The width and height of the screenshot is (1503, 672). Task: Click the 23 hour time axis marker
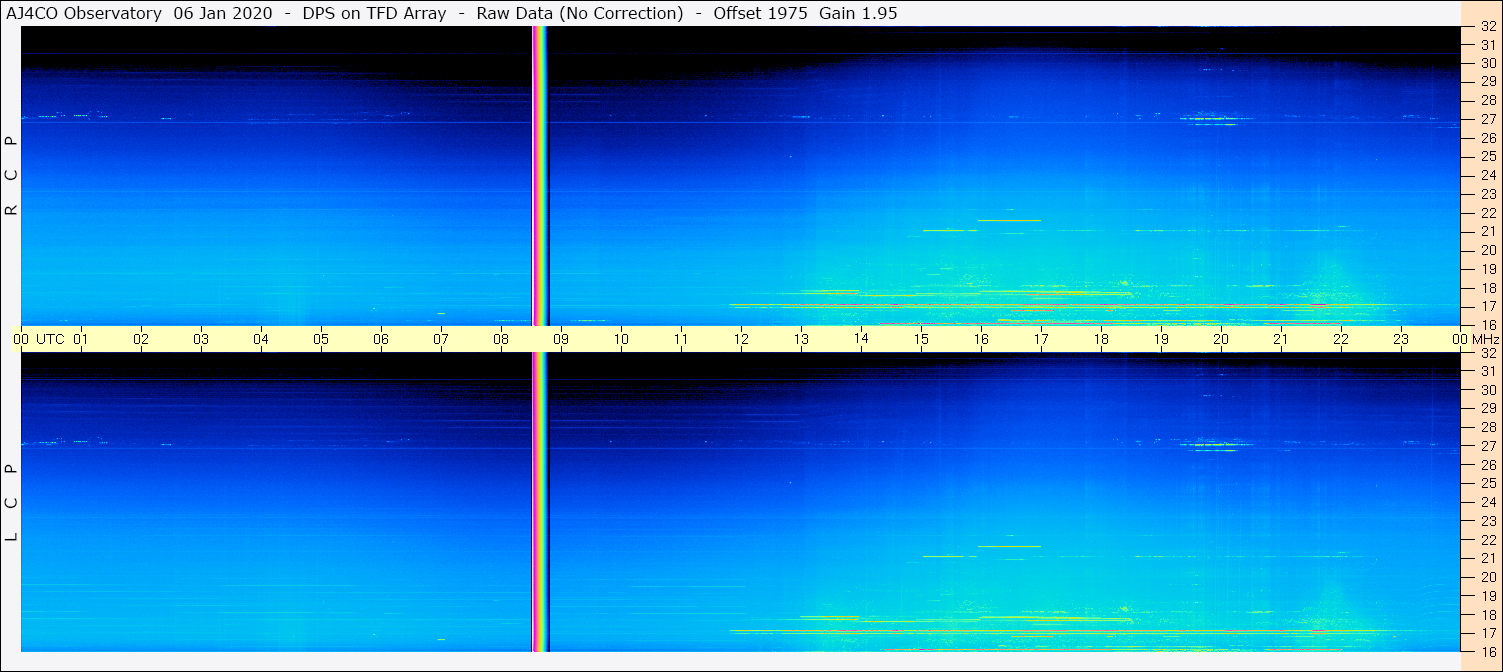pos(1401,339)
